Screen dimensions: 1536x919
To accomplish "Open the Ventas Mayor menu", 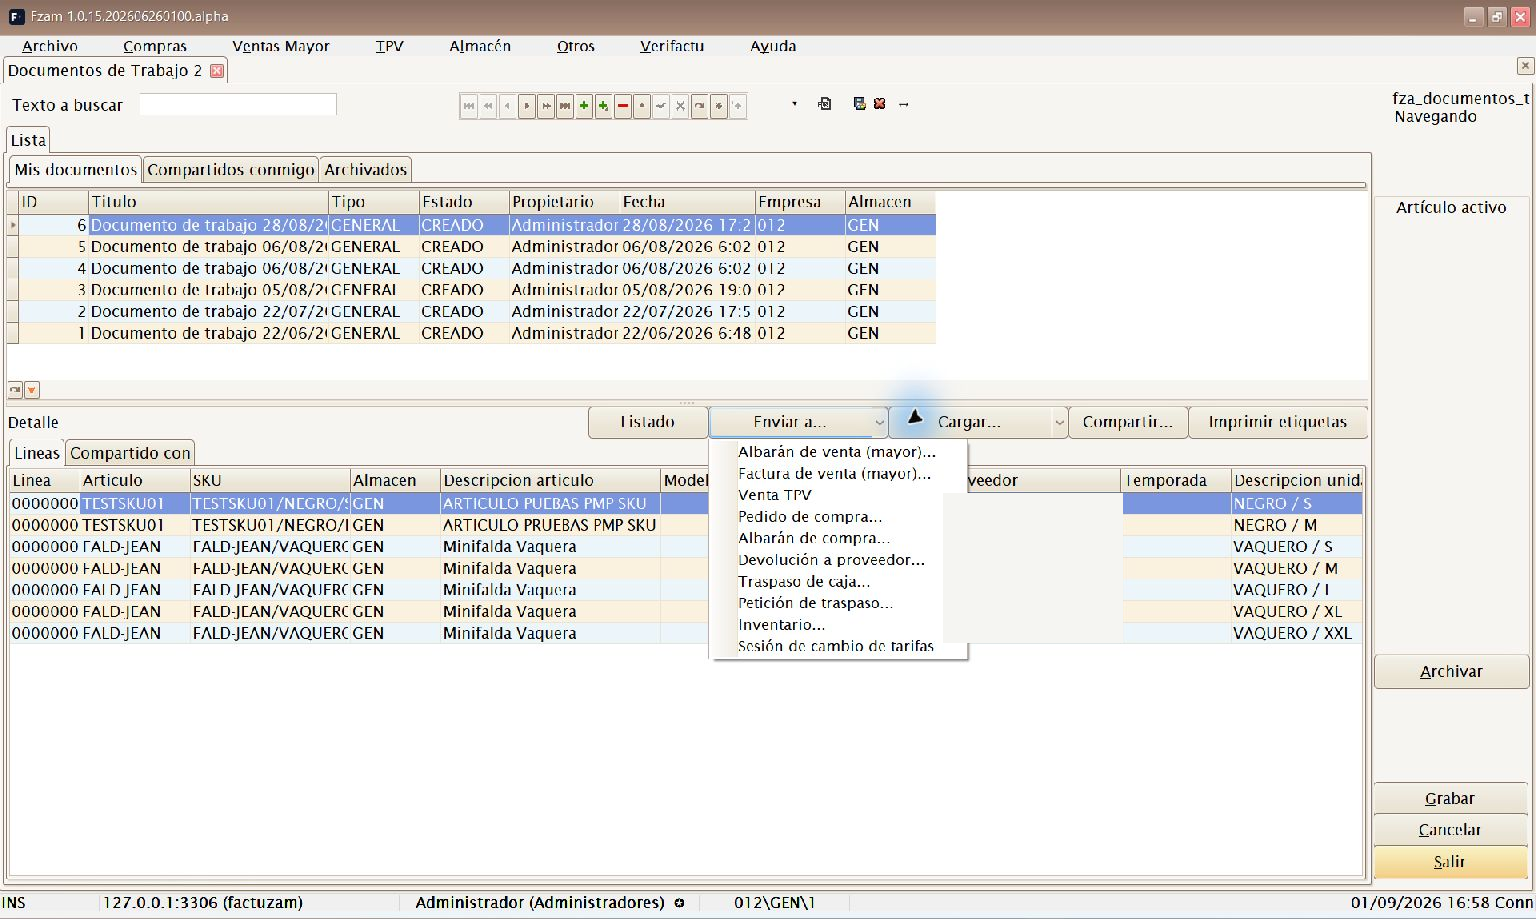I will point(281,46).
